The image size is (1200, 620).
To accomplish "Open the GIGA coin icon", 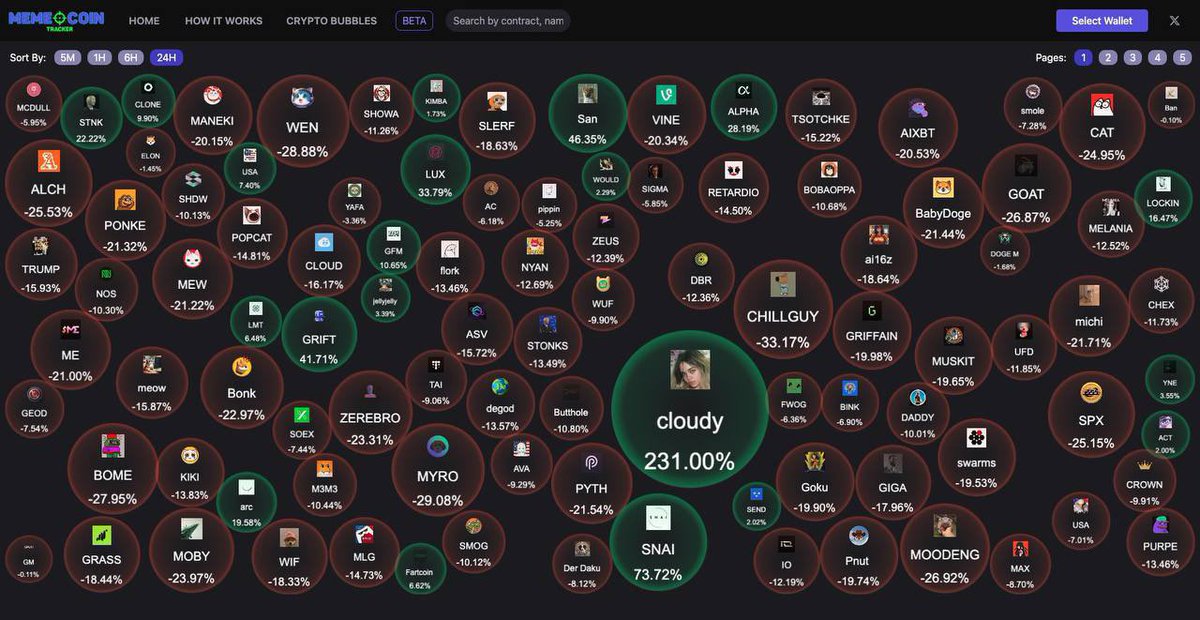I will (893, 463).
